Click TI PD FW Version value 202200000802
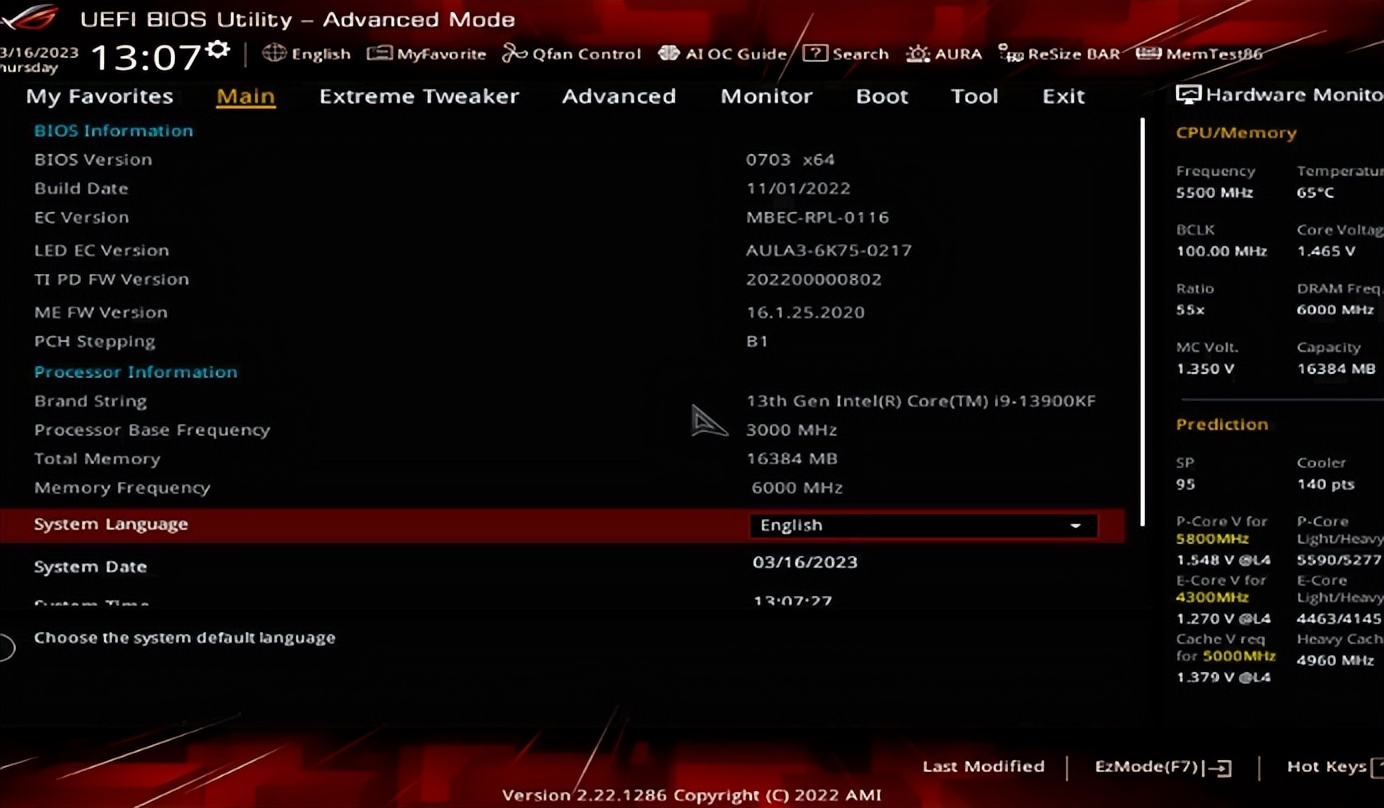 [814, 279]
